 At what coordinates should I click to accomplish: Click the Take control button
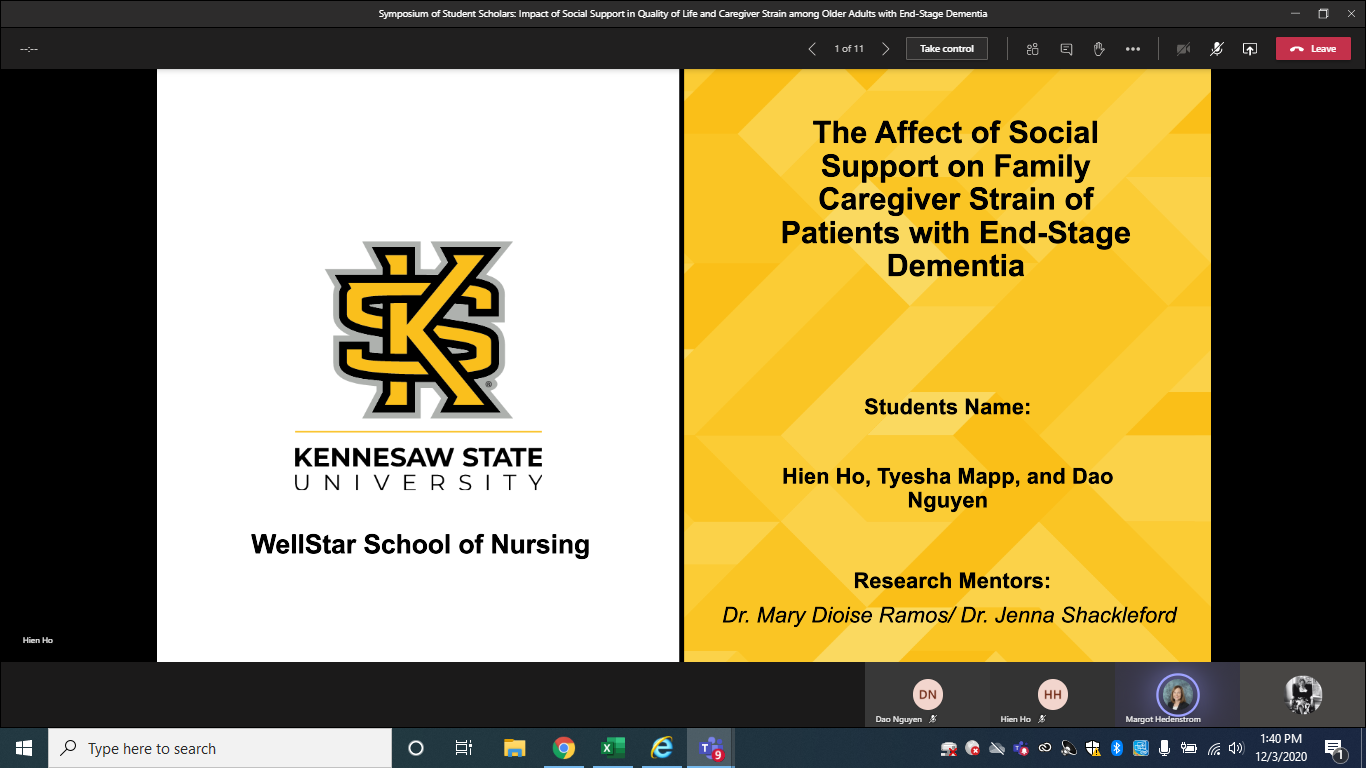[946, 49]
